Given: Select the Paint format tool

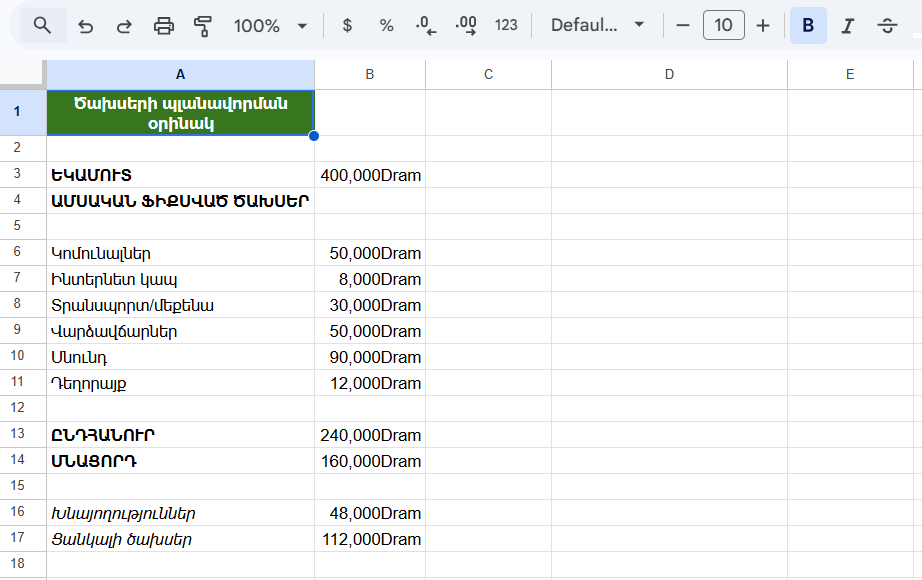Looking at the screenshot, I should (201, 25).
